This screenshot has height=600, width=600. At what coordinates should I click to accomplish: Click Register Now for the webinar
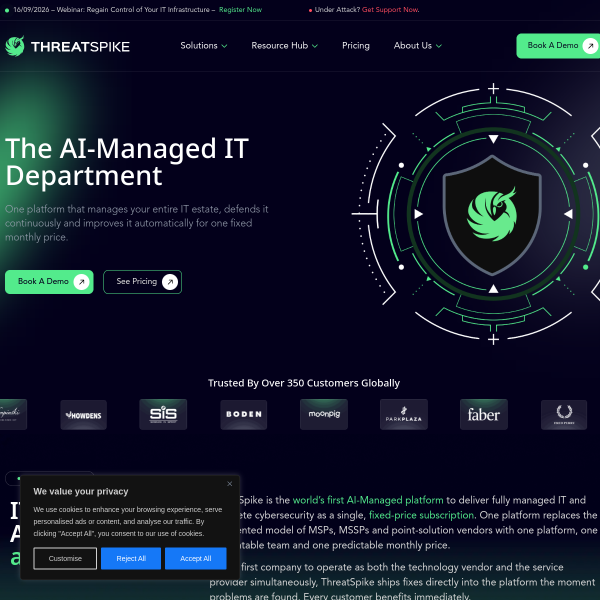click(240, 10)
